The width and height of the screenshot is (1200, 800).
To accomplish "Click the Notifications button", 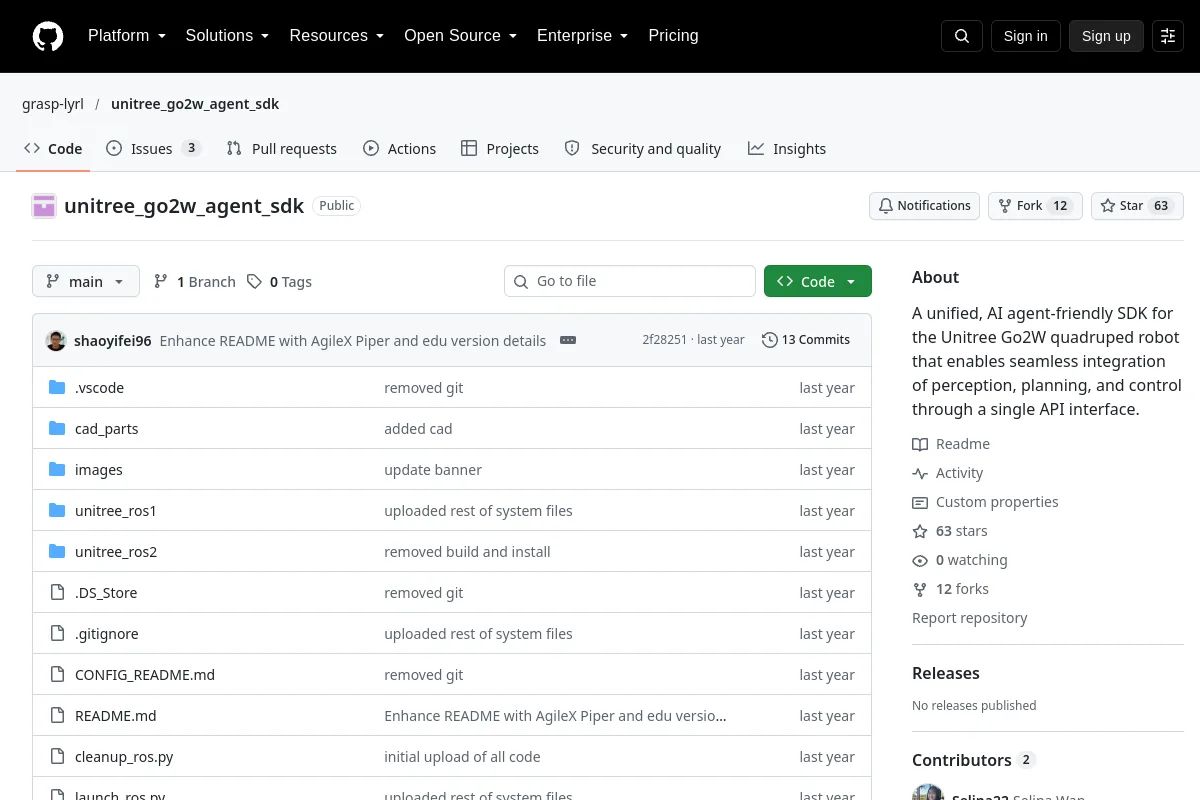I will tap(924, 206).
